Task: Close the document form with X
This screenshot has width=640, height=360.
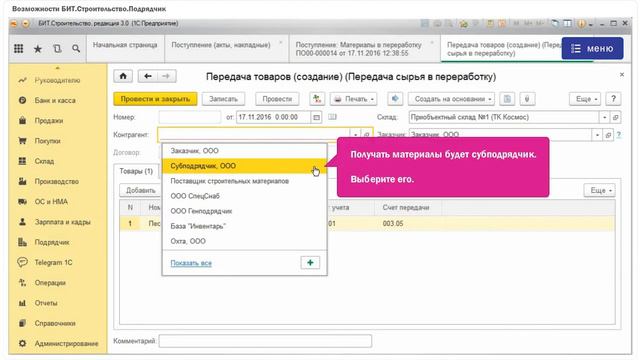Action: pos(622,75)
